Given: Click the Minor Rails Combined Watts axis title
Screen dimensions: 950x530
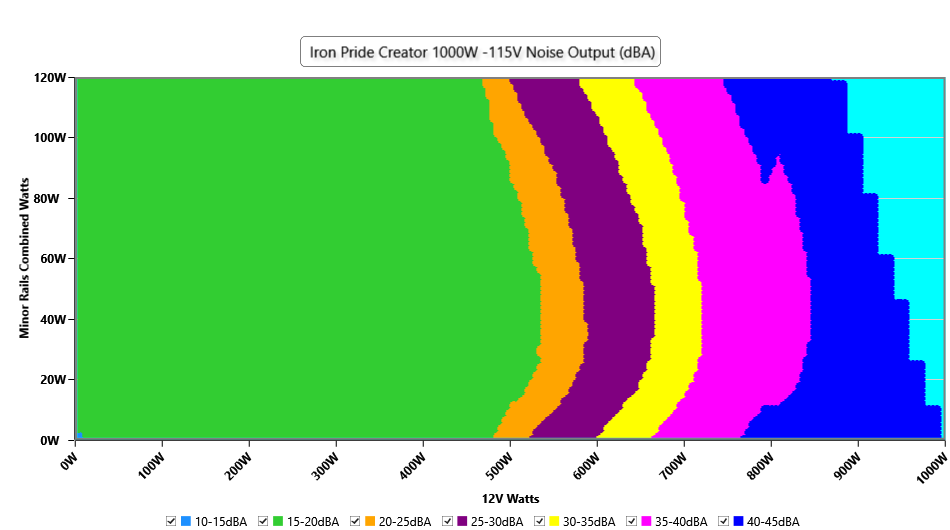Looking at the screenshot, I should (24, 259).
